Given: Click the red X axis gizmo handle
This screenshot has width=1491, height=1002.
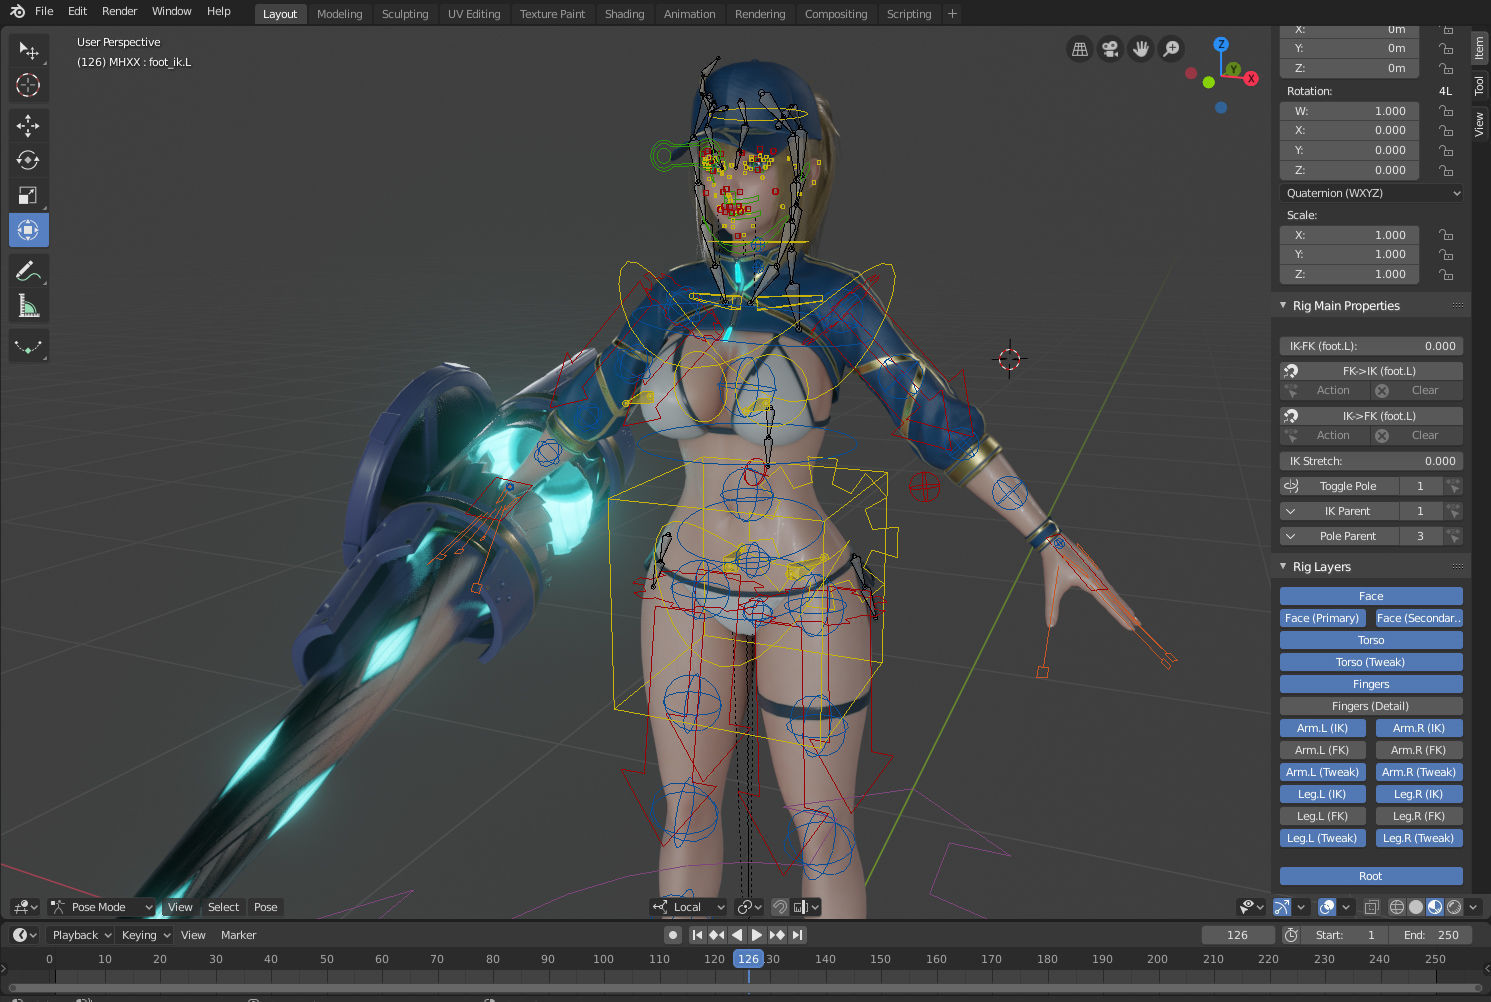Looking at the screenshot, I should (x=1251, y=78).
